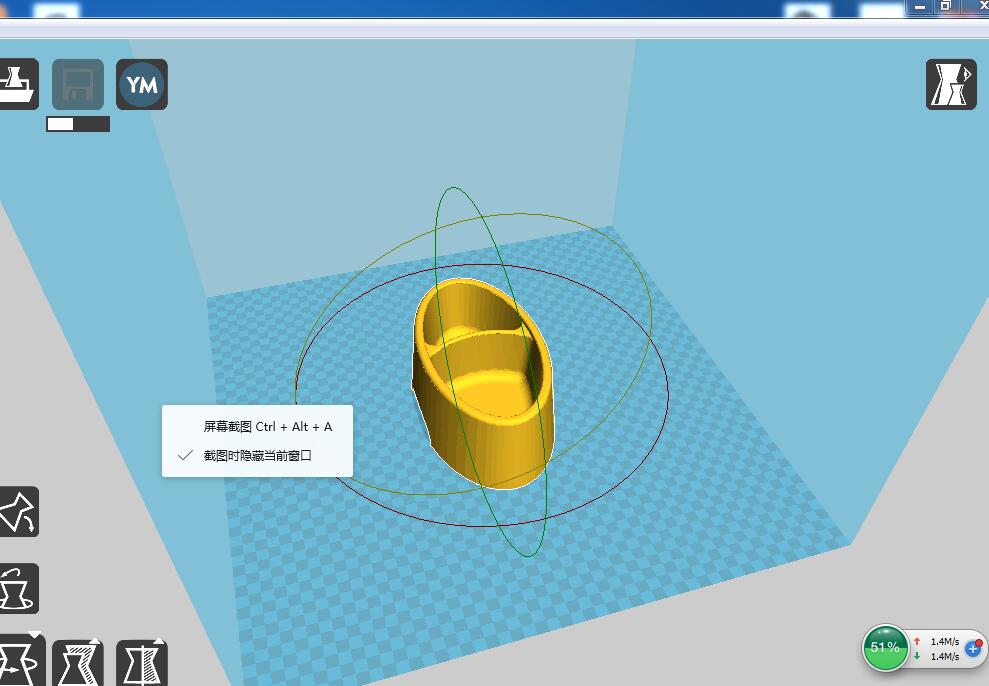Viewport: 989px width, 686px height.
Task: Click the greyed-out save toolpath floppy icon
Action: tap(78, 84)
